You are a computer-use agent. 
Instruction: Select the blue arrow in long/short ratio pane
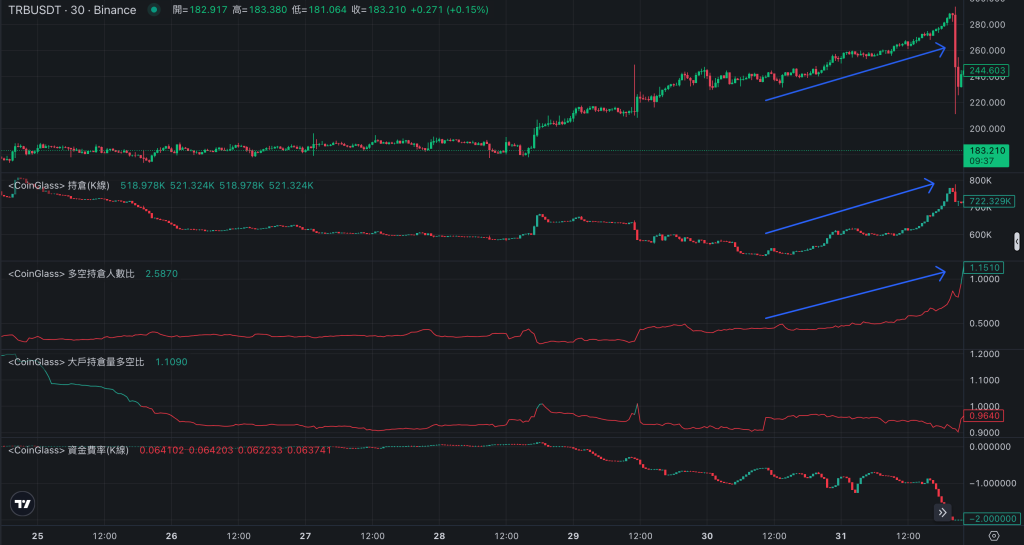pyautogui.click(x=855, y=293)
